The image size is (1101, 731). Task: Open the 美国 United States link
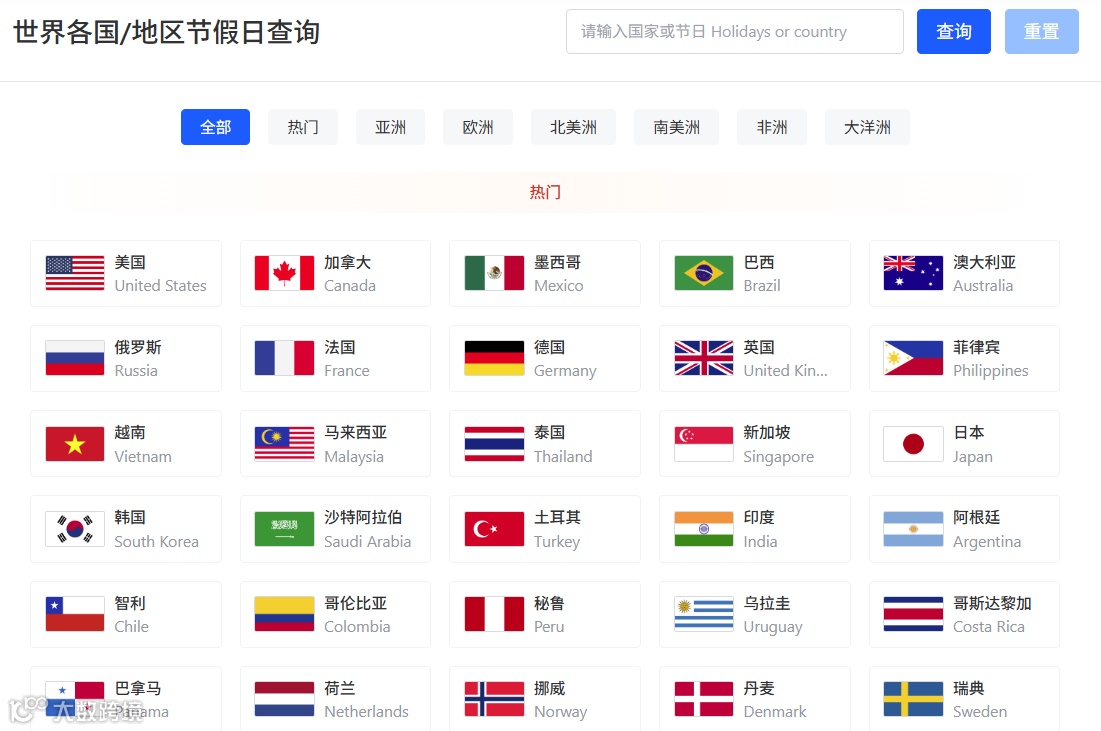click(x=126, y=273)
